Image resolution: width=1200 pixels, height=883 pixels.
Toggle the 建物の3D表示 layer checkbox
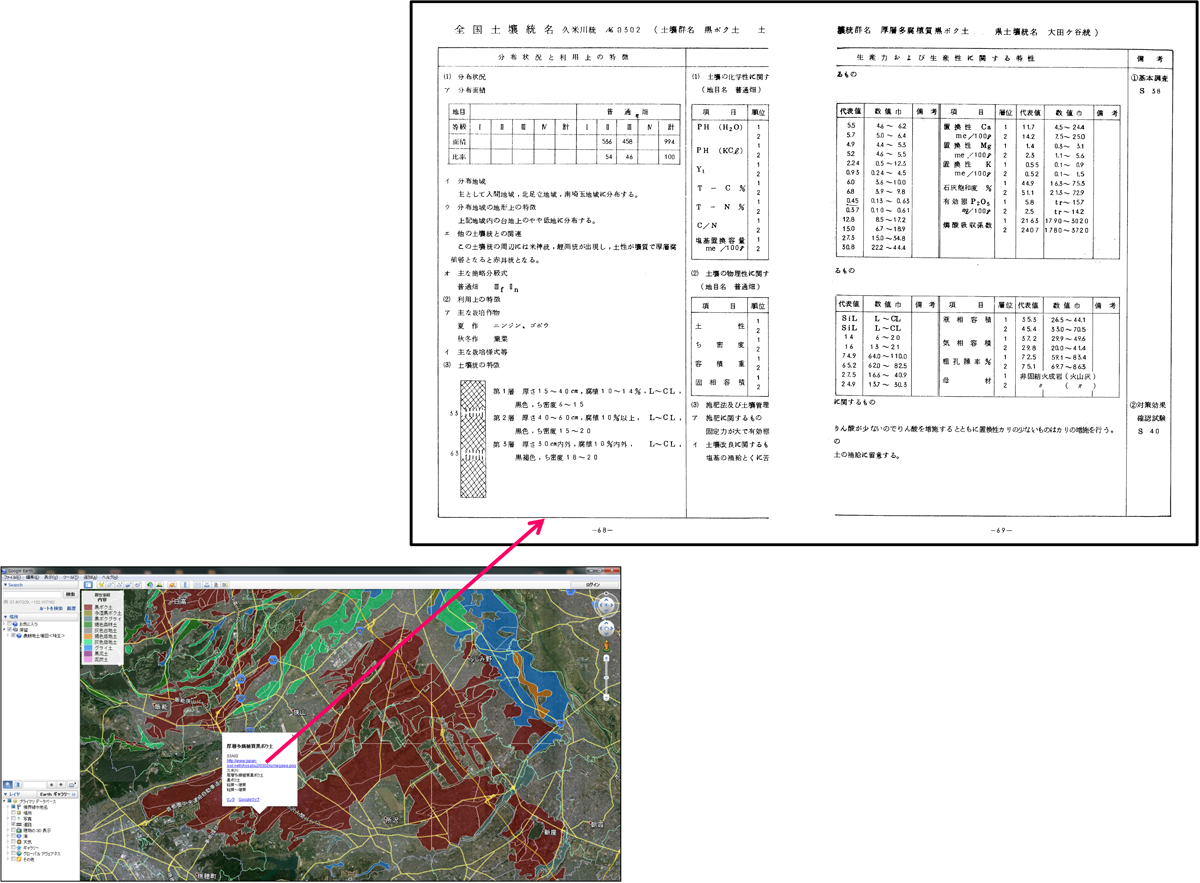point(13,830)
